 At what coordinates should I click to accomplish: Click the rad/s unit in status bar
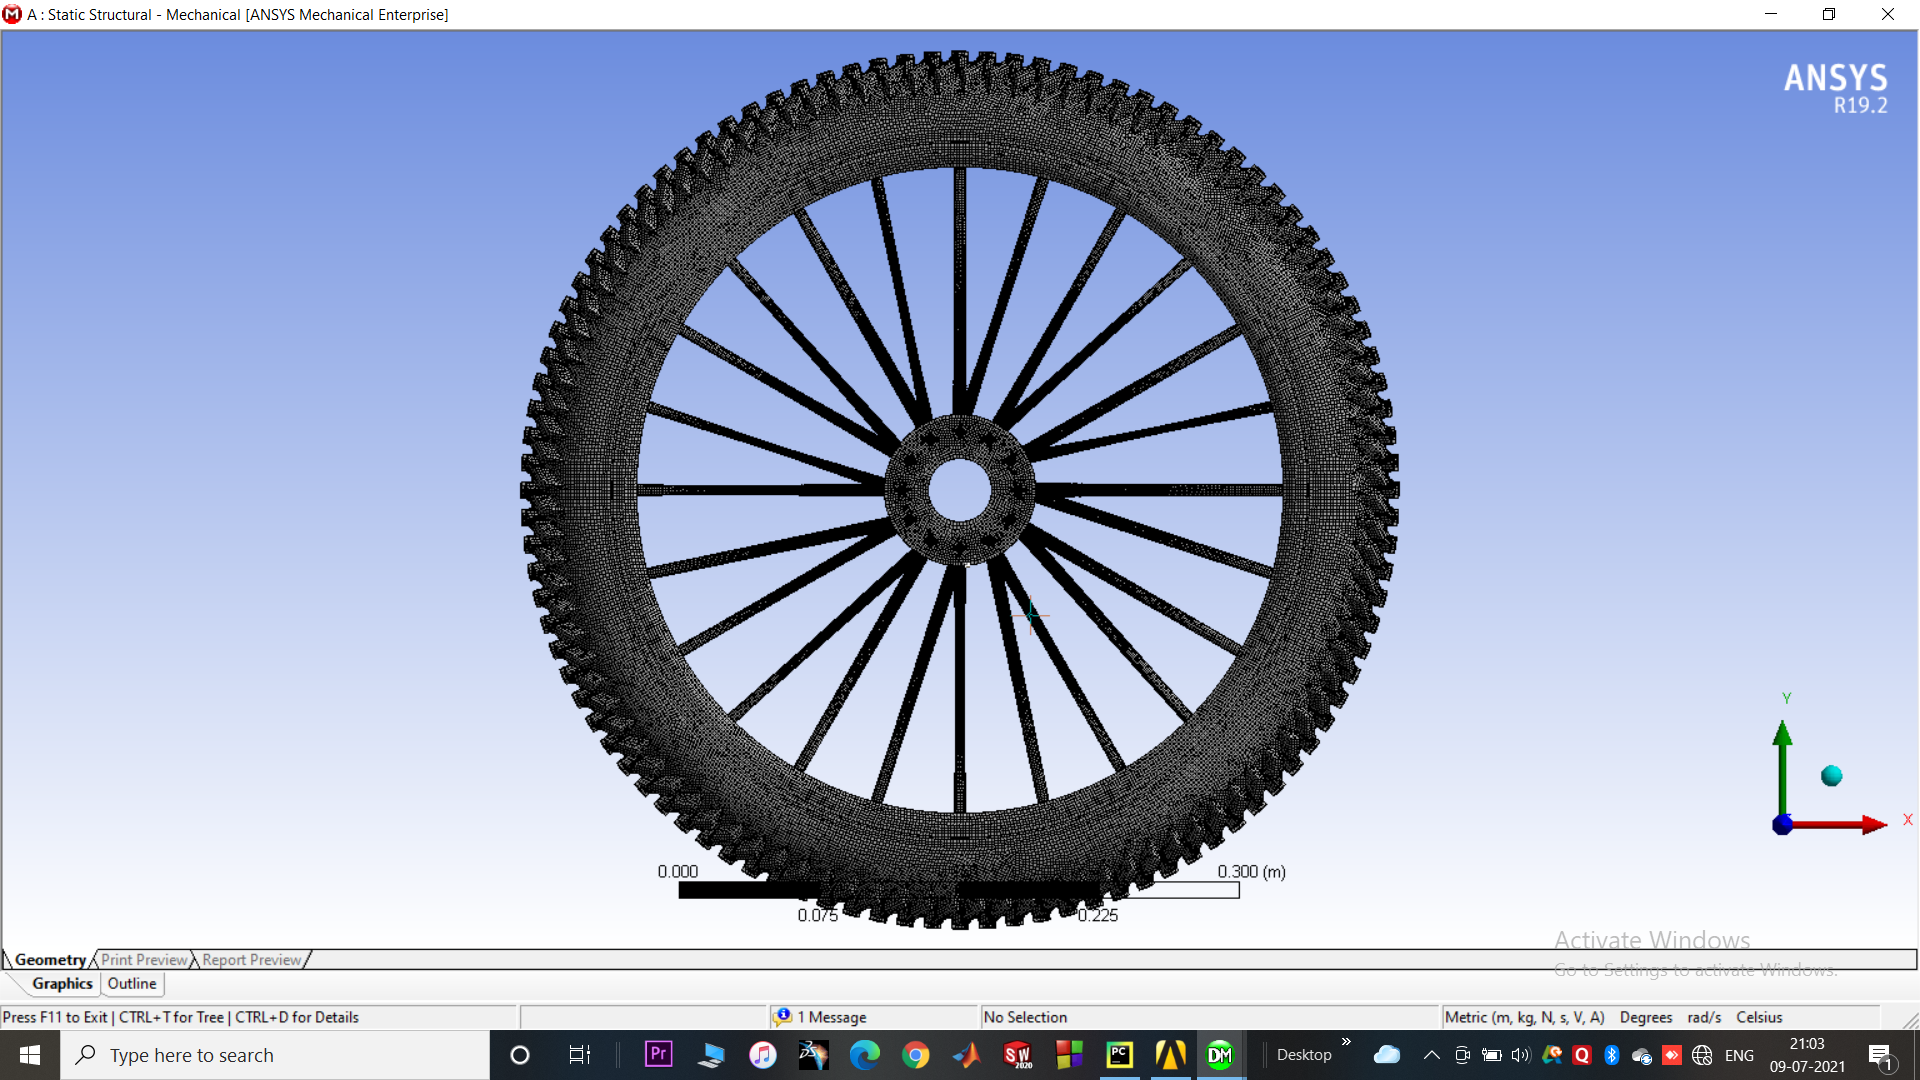(x=1704, y=1017)
